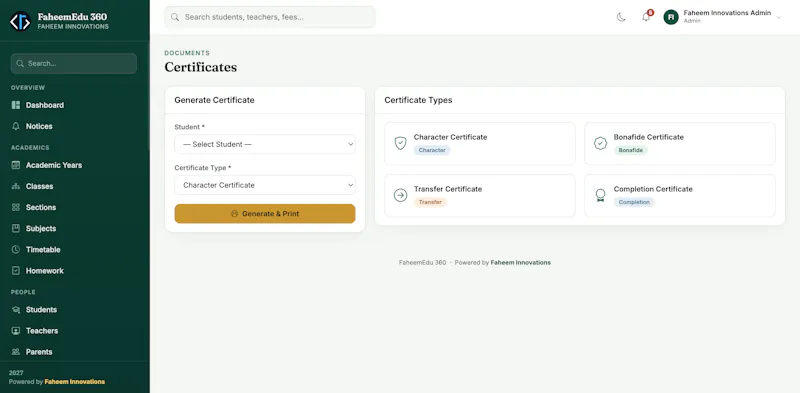Viewport: 800px width, 393px height.
Task: Expand the admin user menu chevron
Action: coord(779,17)
